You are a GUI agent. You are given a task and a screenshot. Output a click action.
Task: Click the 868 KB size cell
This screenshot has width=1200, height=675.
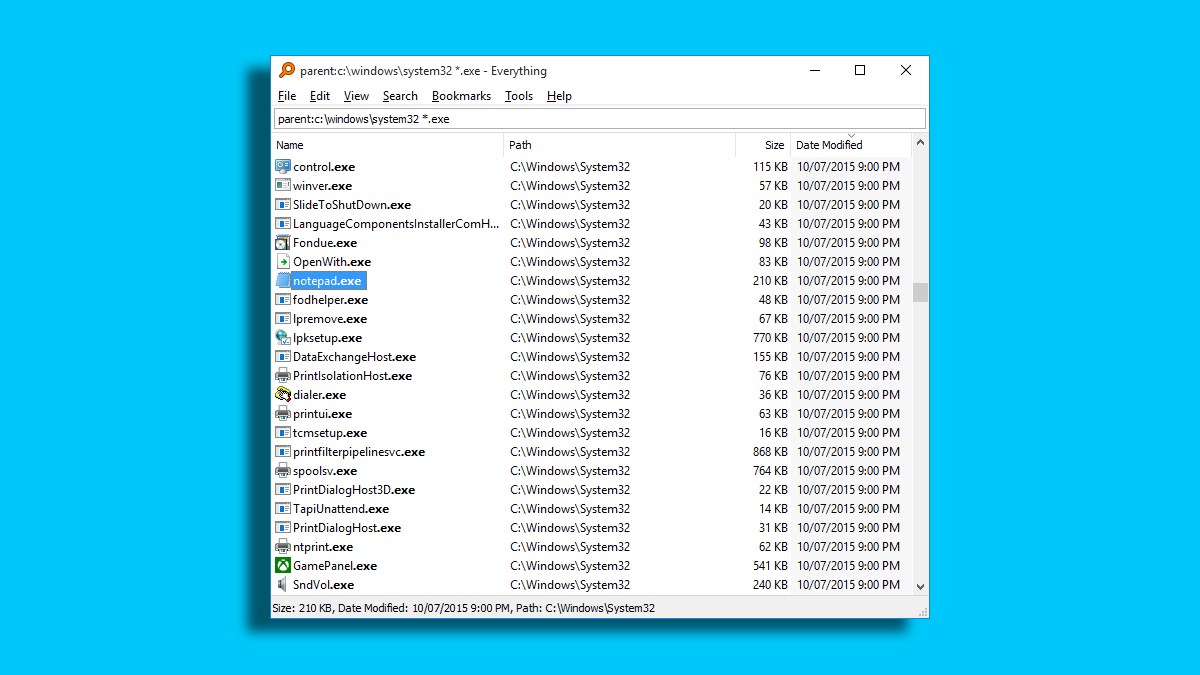click(770, 452)
